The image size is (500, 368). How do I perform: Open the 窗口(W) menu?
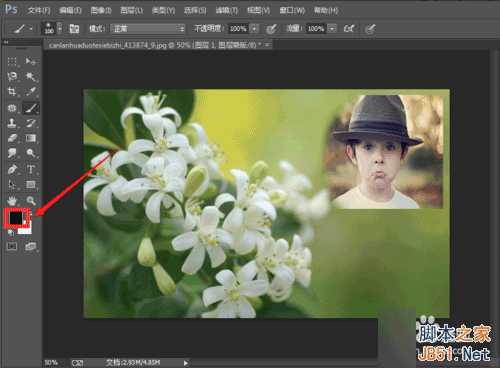click(x=292, y=11)
